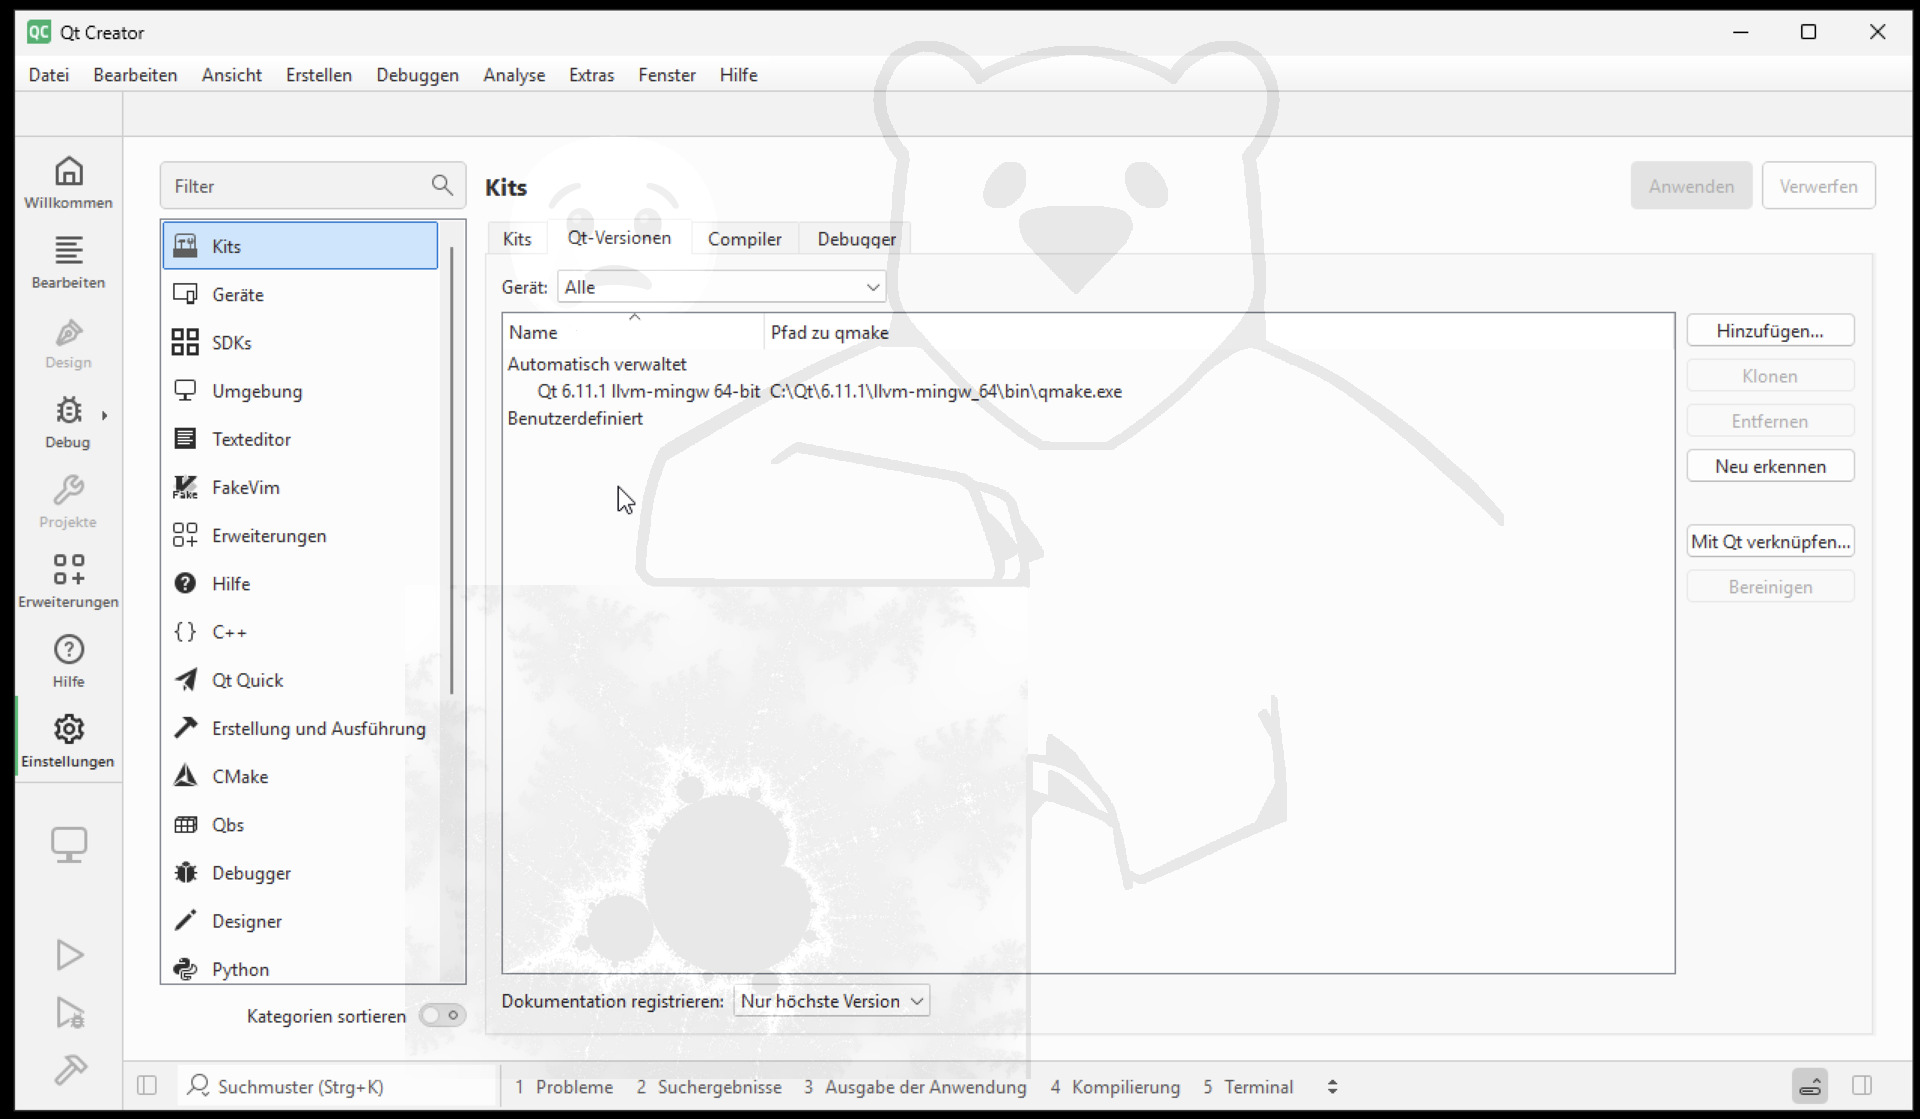This screenshot has height=1119, width=1920.
Task: Open the Debuggen menu
Action: (x=417, y=75)
